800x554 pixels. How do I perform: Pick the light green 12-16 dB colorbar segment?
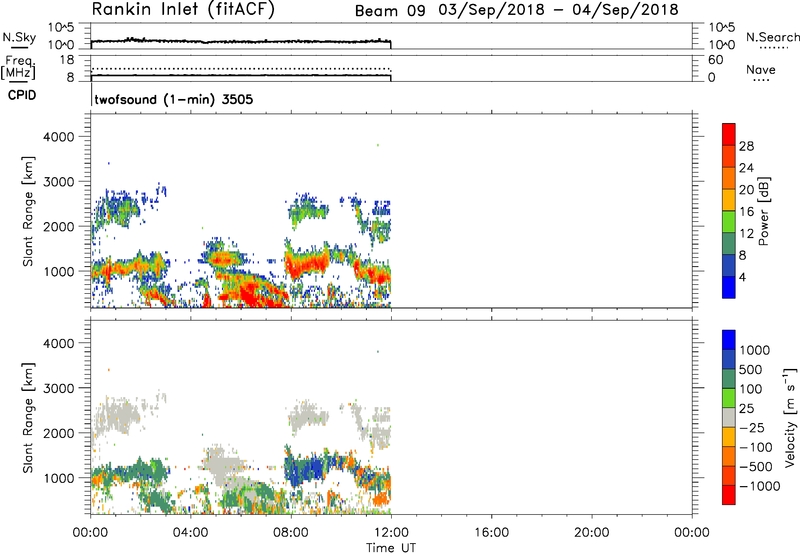729,222
